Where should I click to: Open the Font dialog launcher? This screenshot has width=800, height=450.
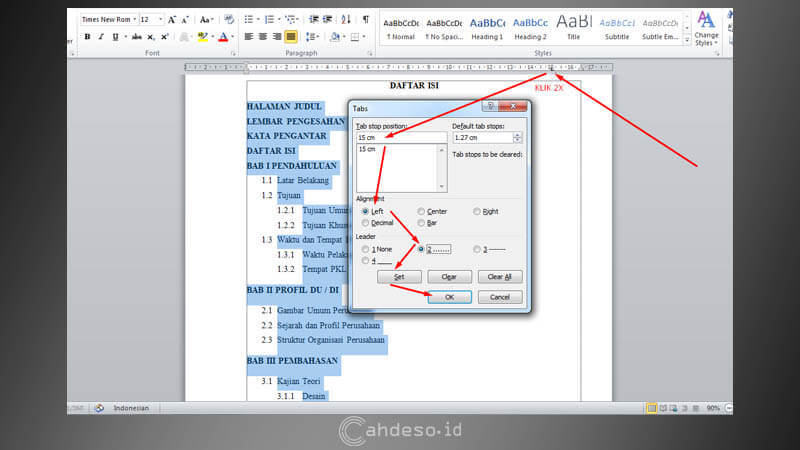233,53
